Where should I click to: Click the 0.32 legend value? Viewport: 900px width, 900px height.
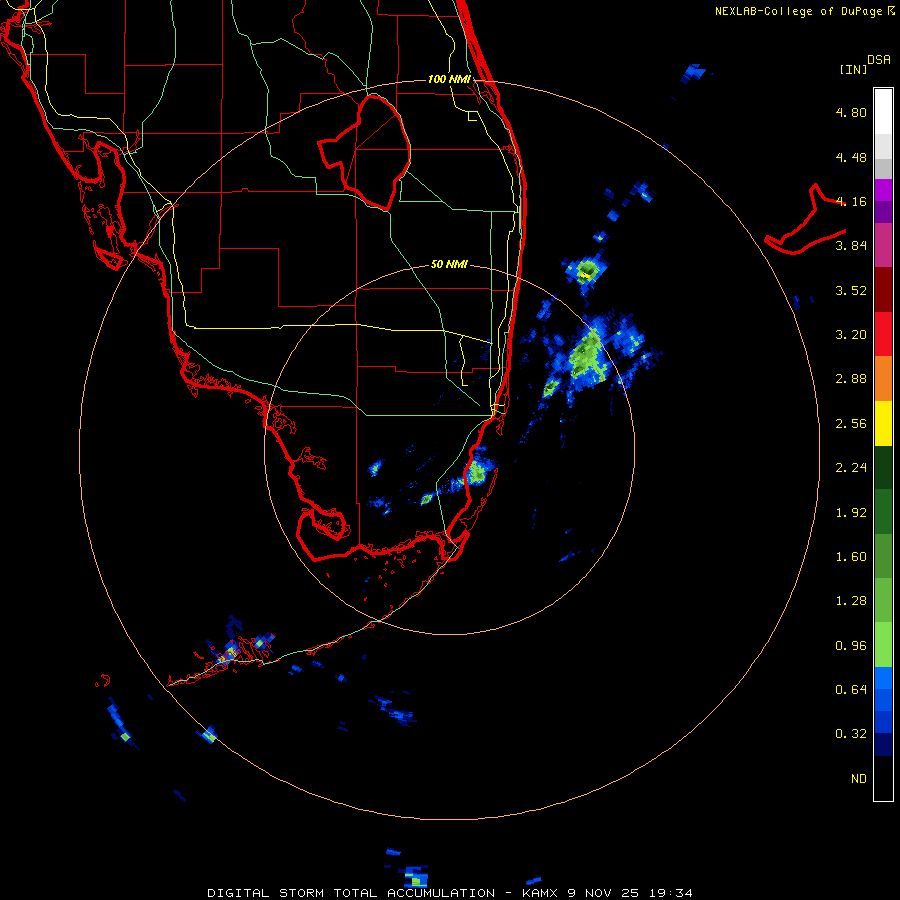coord(851,734)
